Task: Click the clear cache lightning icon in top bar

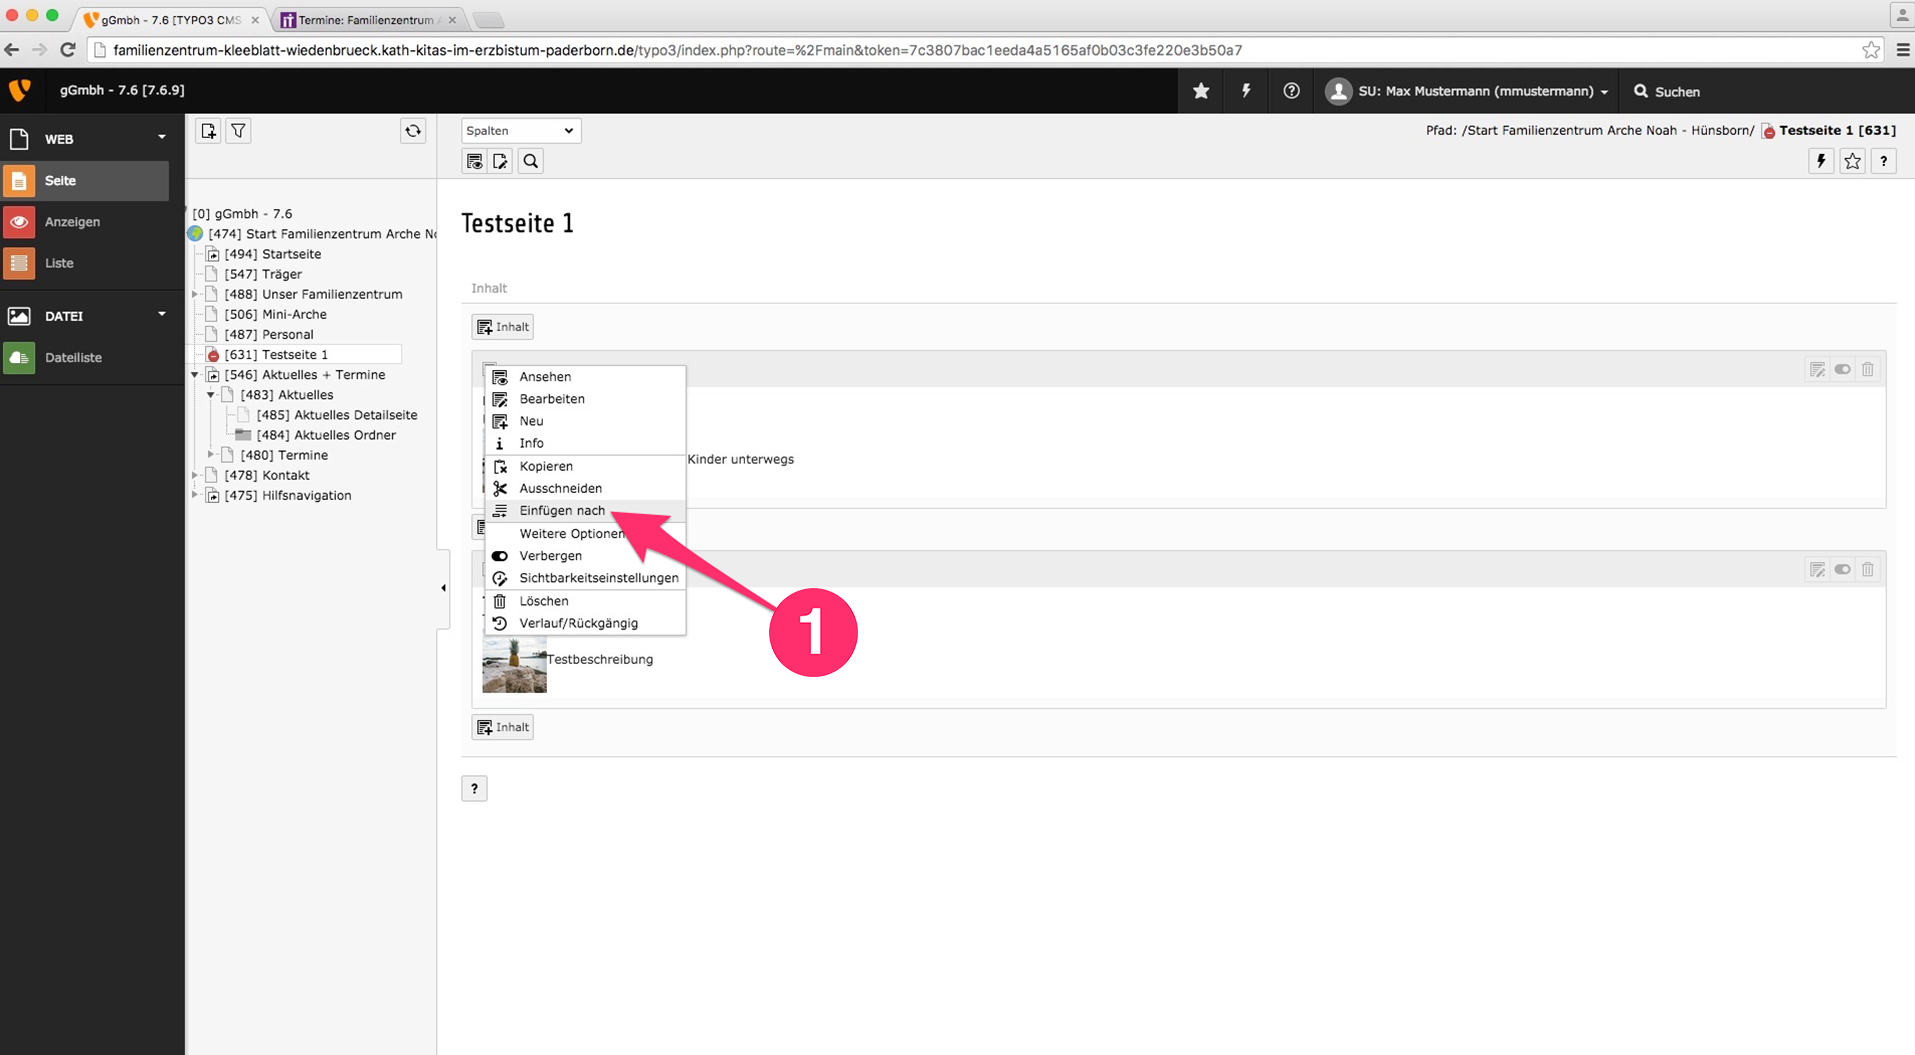Action: pos(1246,91)
